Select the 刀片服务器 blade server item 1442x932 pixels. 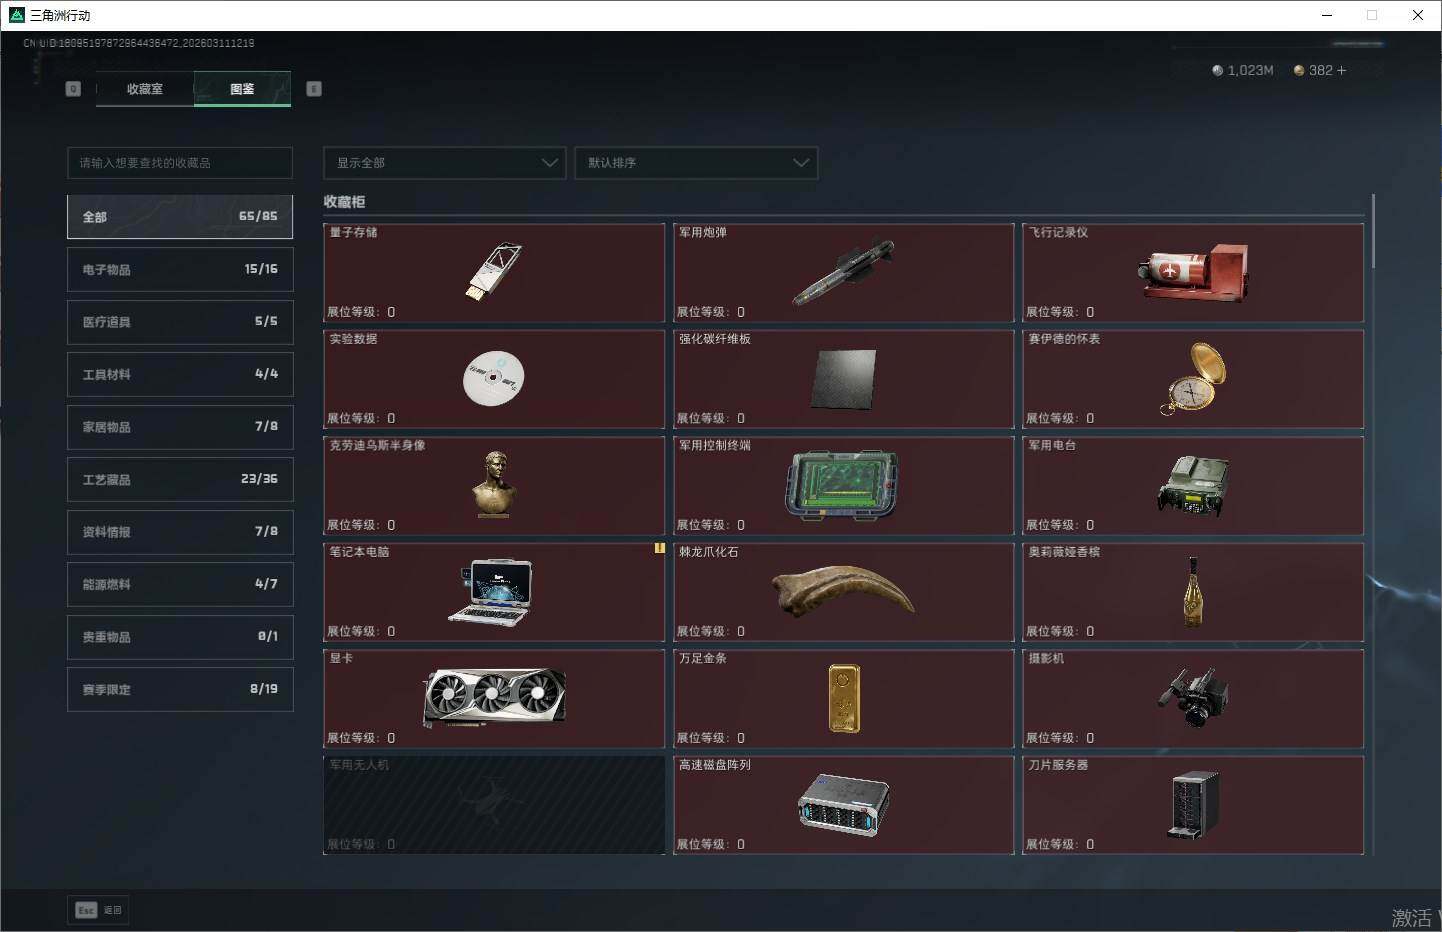click(x=1193, y=805)
